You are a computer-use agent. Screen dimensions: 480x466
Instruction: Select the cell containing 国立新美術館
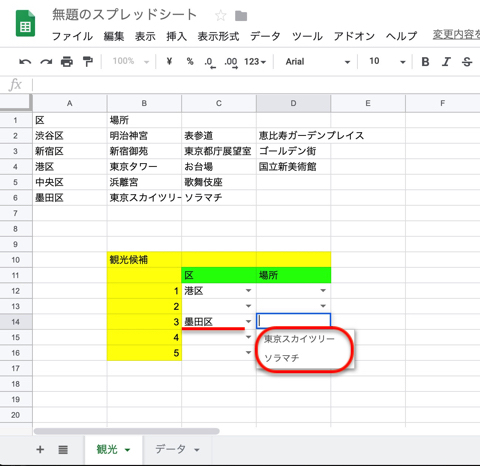(x=293, y=167)
